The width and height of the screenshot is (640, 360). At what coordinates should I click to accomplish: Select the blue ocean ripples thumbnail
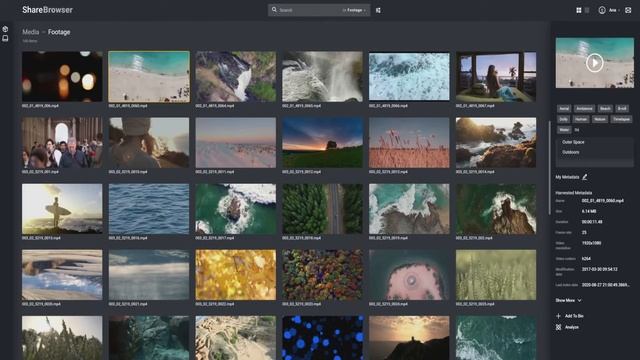(x=149, y=209)
